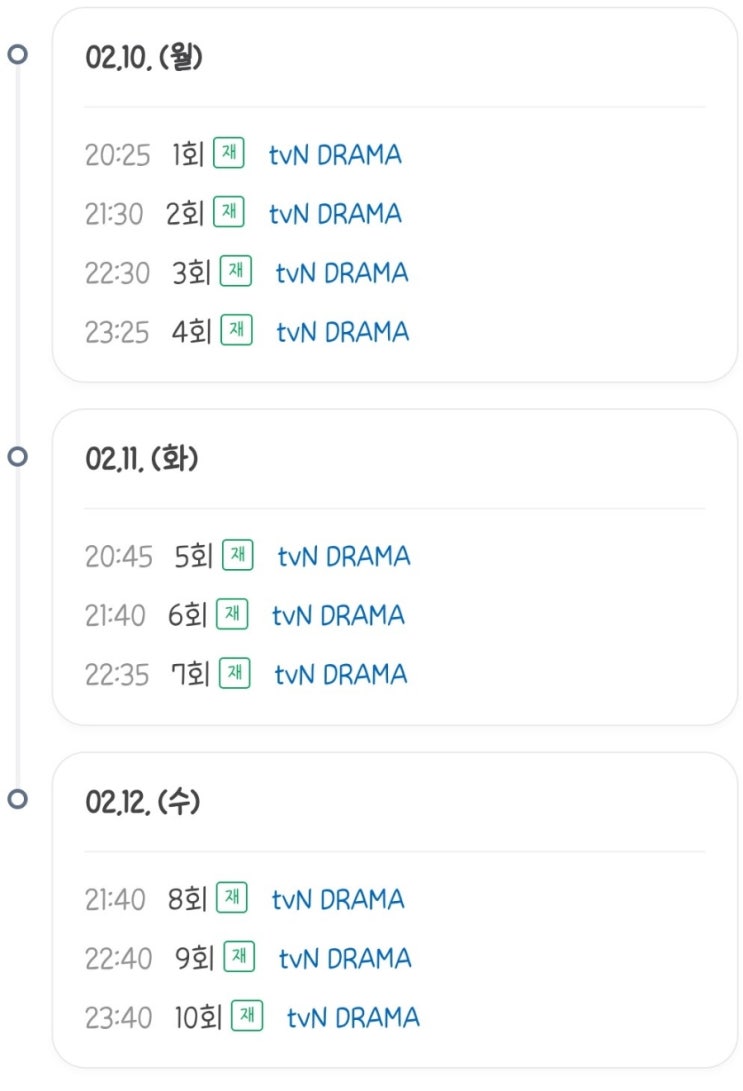The height and width of the screenshot is (1091, 743).
Task: Select the 02.10. (월) timeline dot
Action: 17,54
